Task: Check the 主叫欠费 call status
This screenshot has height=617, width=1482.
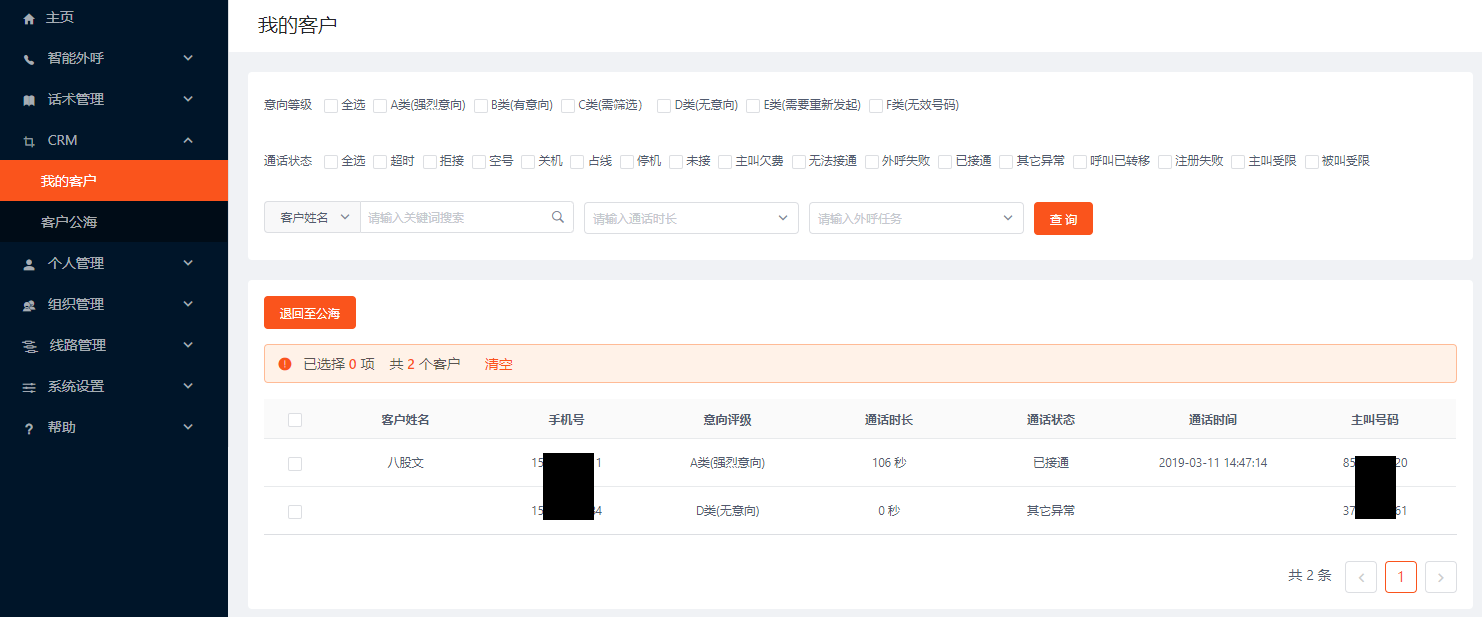Action: 725,161
